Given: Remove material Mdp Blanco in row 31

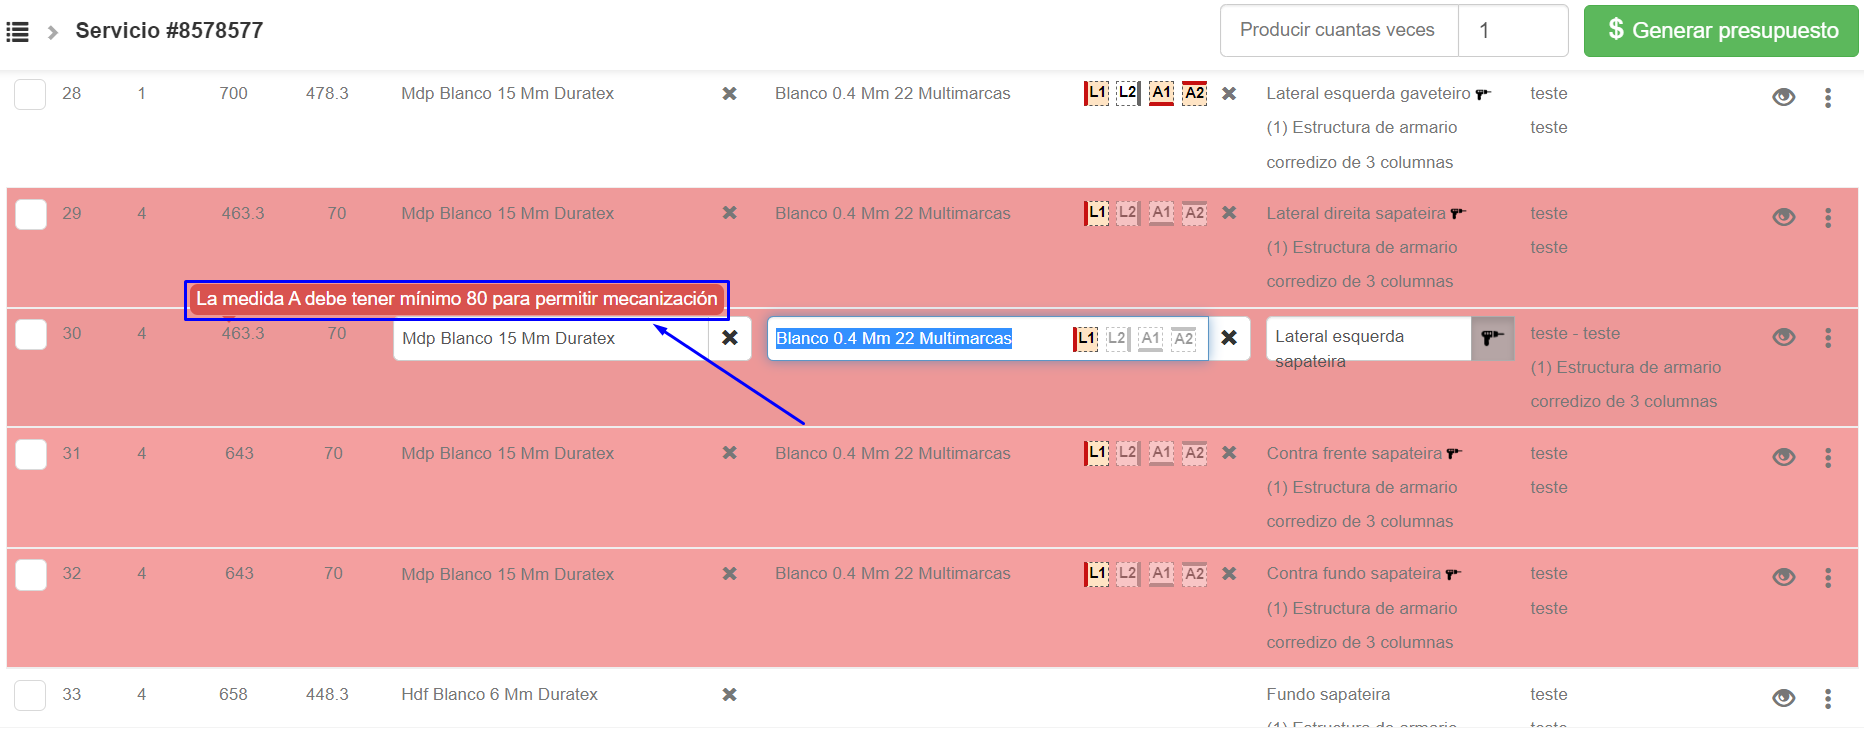Looking at the screenshot, I should [730, 454].
